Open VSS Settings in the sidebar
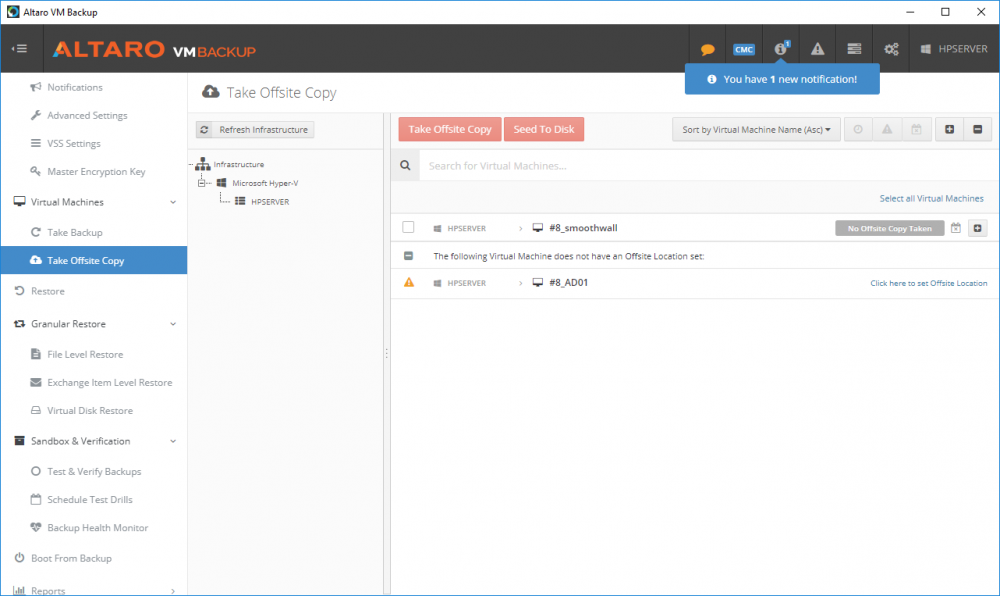This screenshot has width=1000, height=596. point(73,143)
